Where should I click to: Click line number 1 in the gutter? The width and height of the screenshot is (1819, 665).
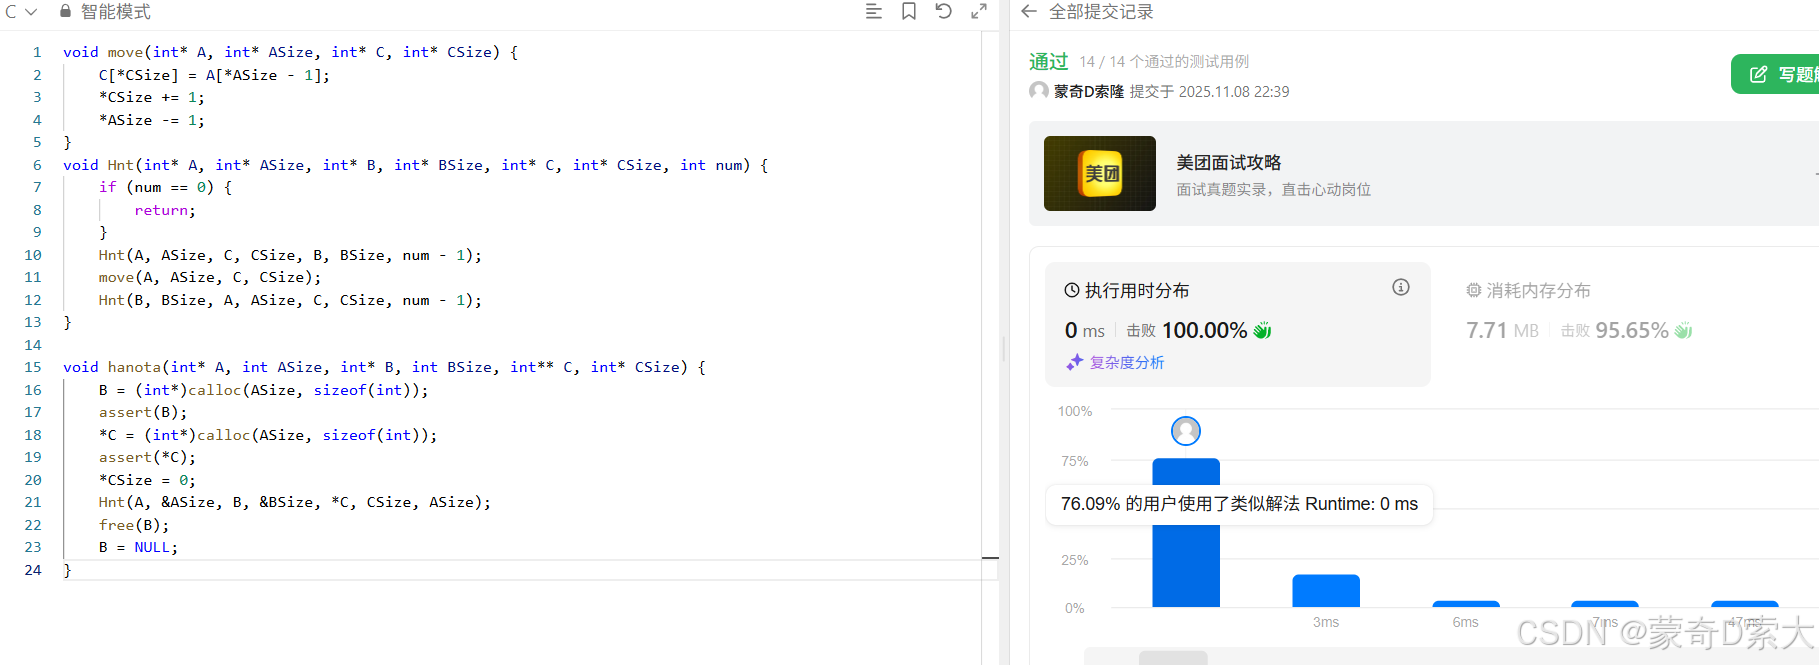37,52
